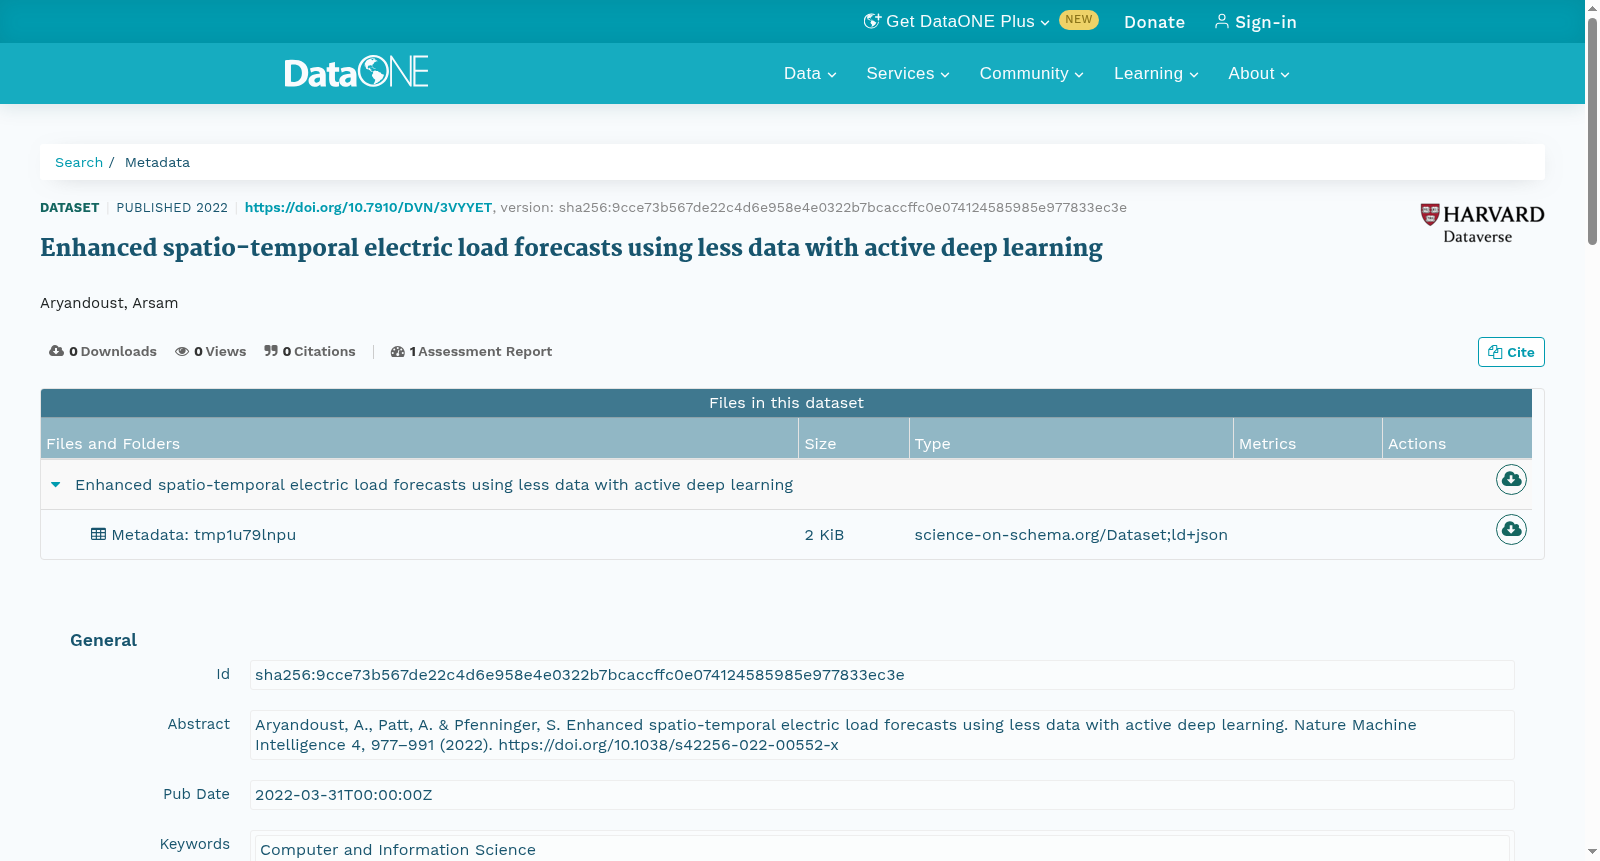The image size is (1600, 861).
Task: Collapse the dataset folder row
Action: [56, 485]
